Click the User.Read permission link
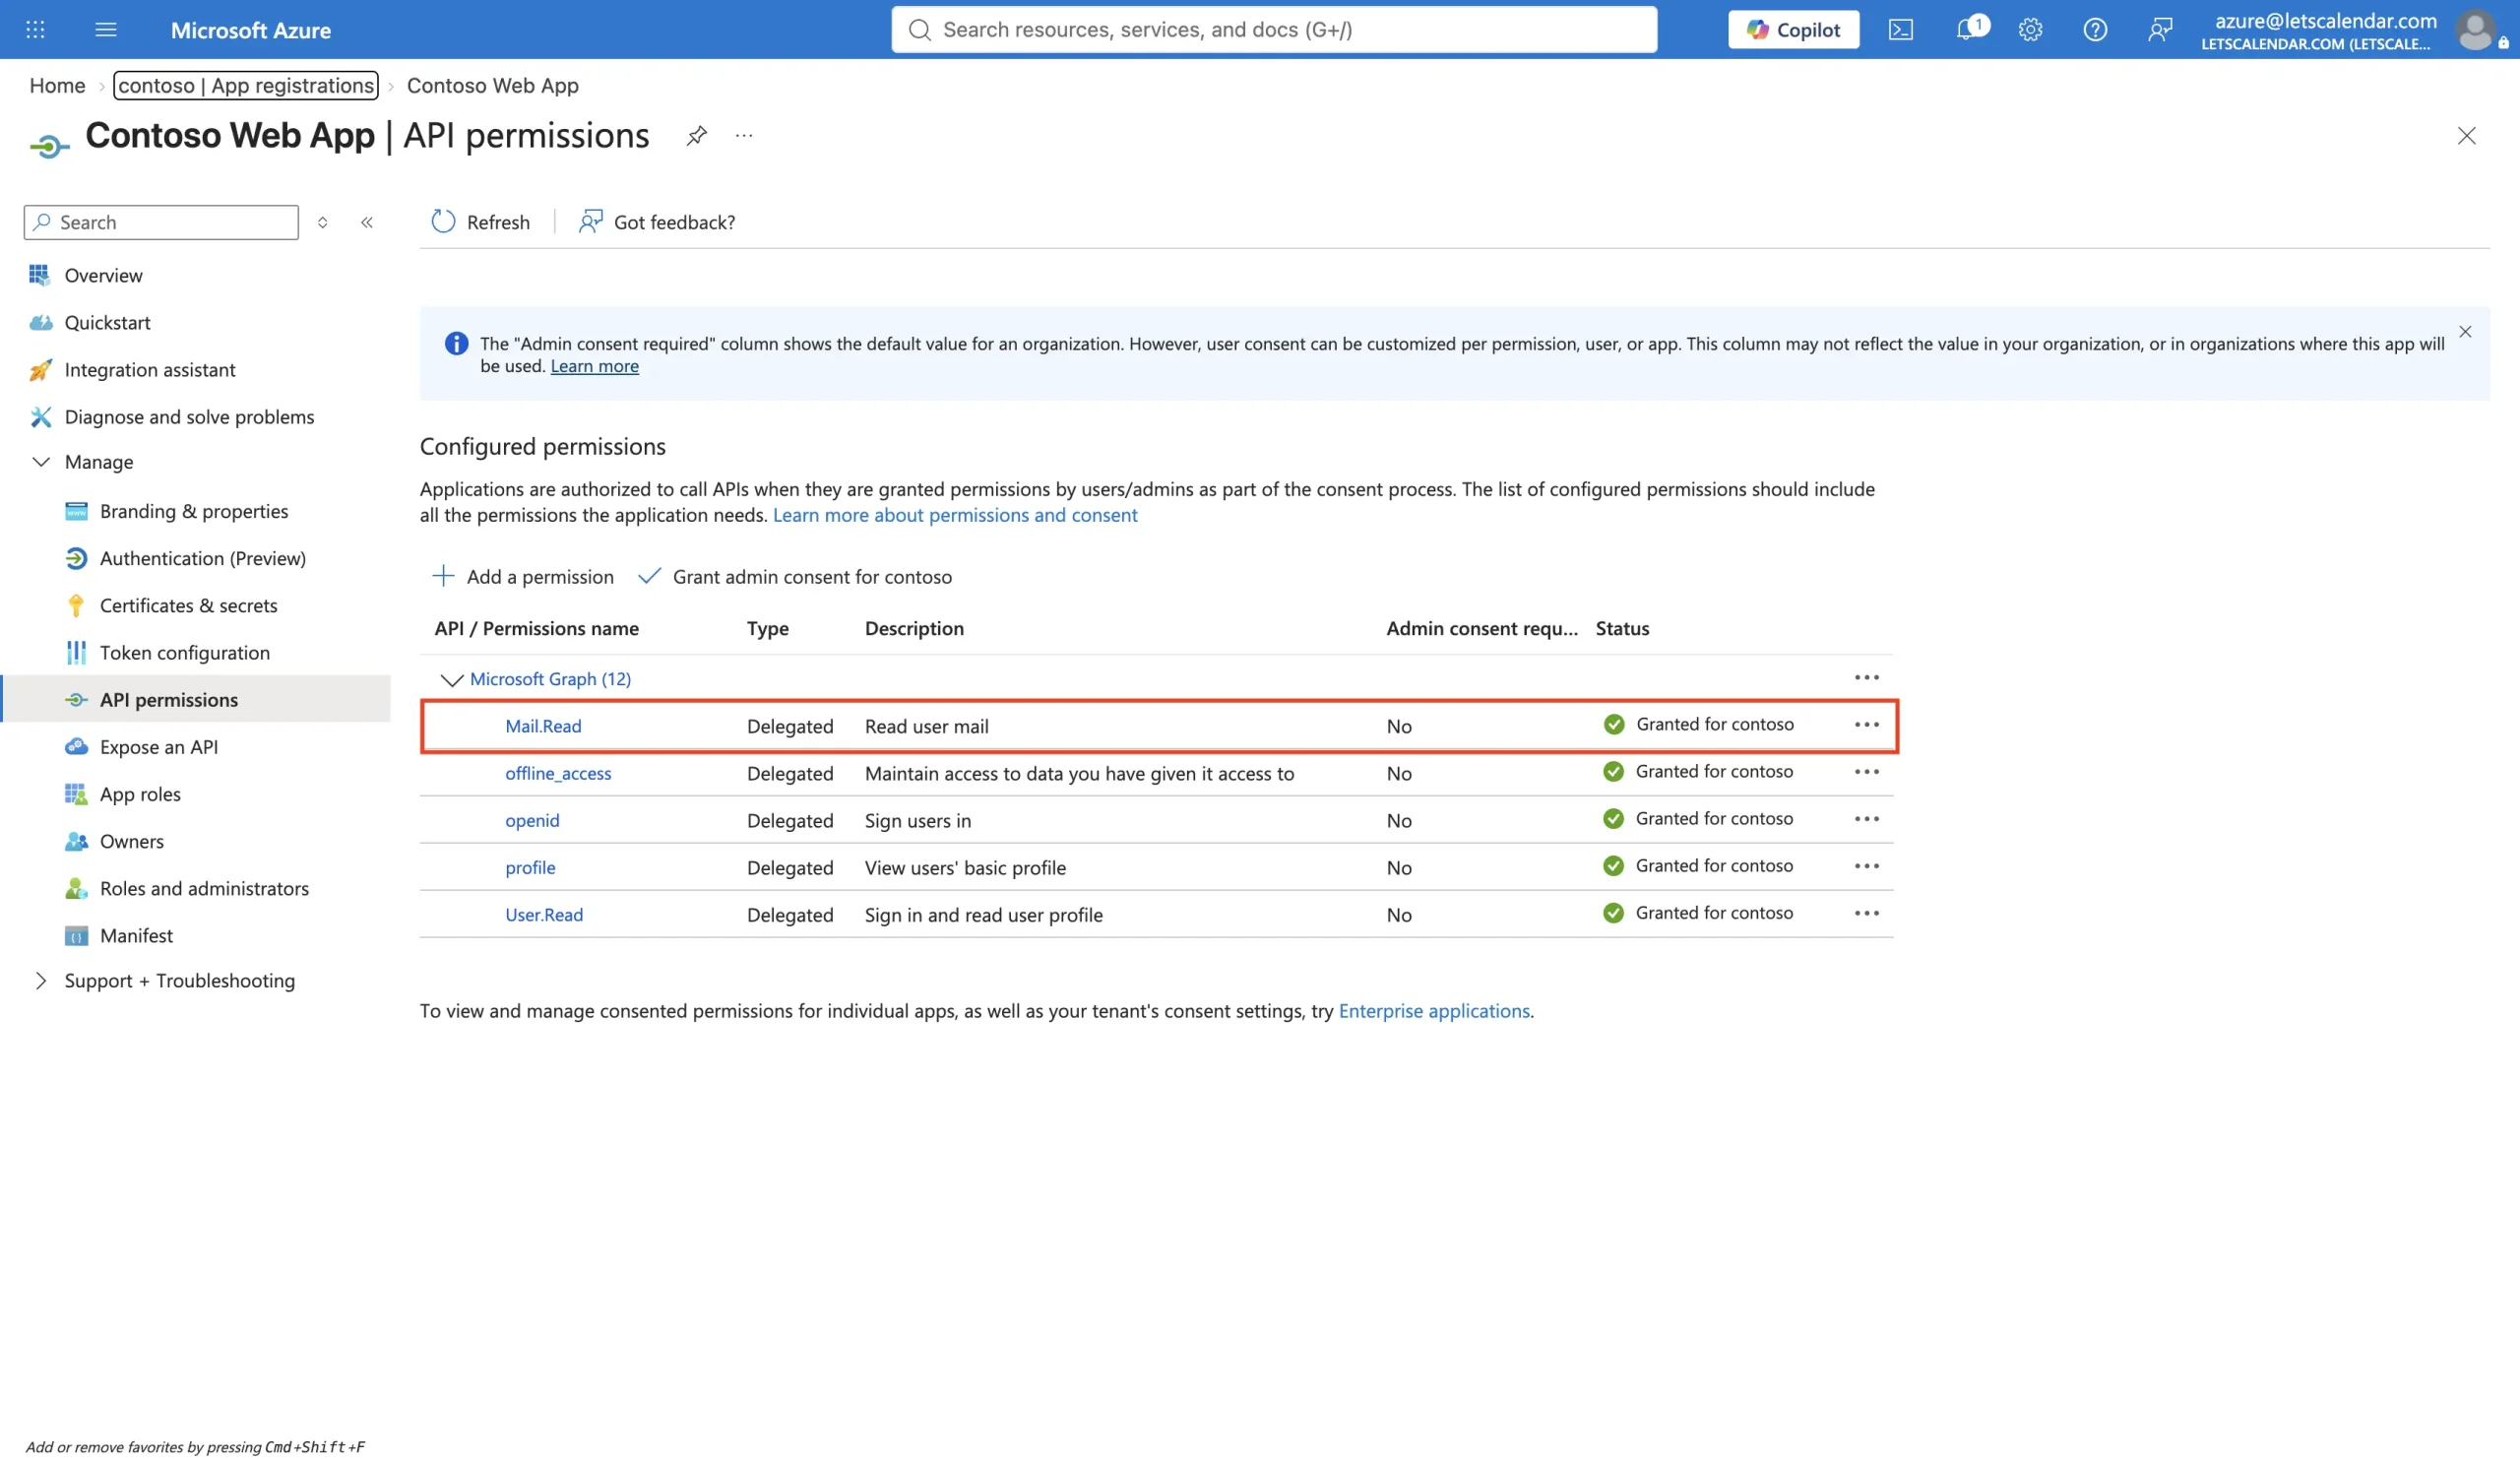Image resolution: width=2520 pixels, height=1459 pixels. (x=544, y=915)
